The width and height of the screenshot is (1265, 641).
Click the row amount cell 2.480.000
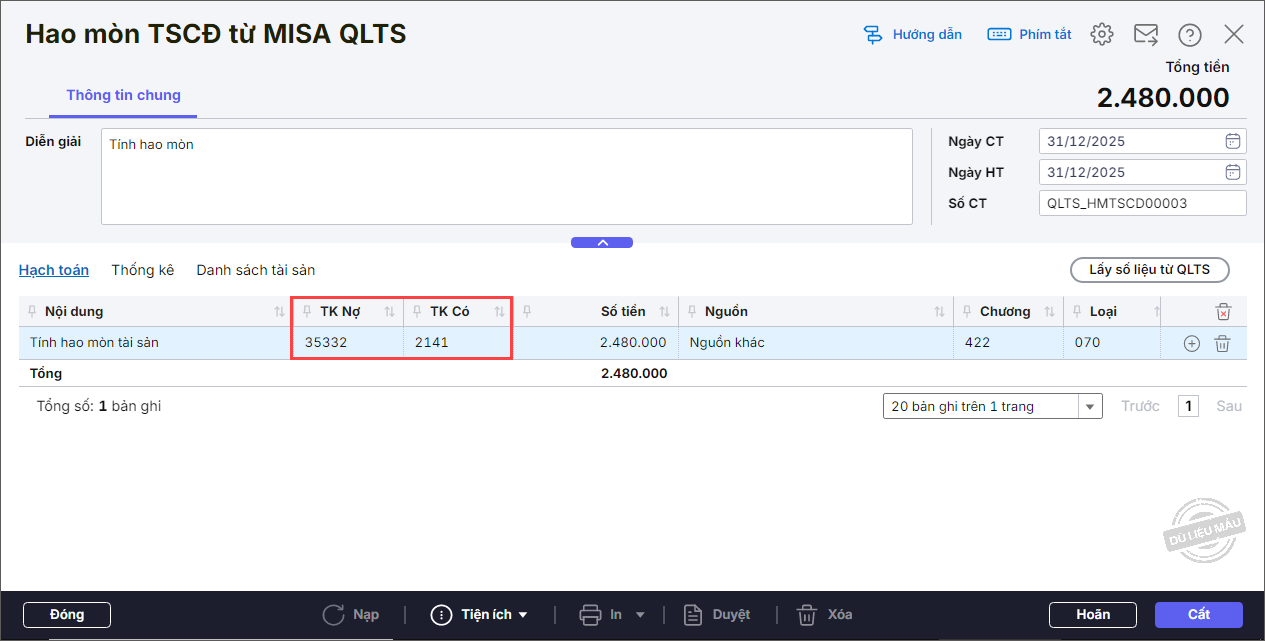tap(596, 343)
